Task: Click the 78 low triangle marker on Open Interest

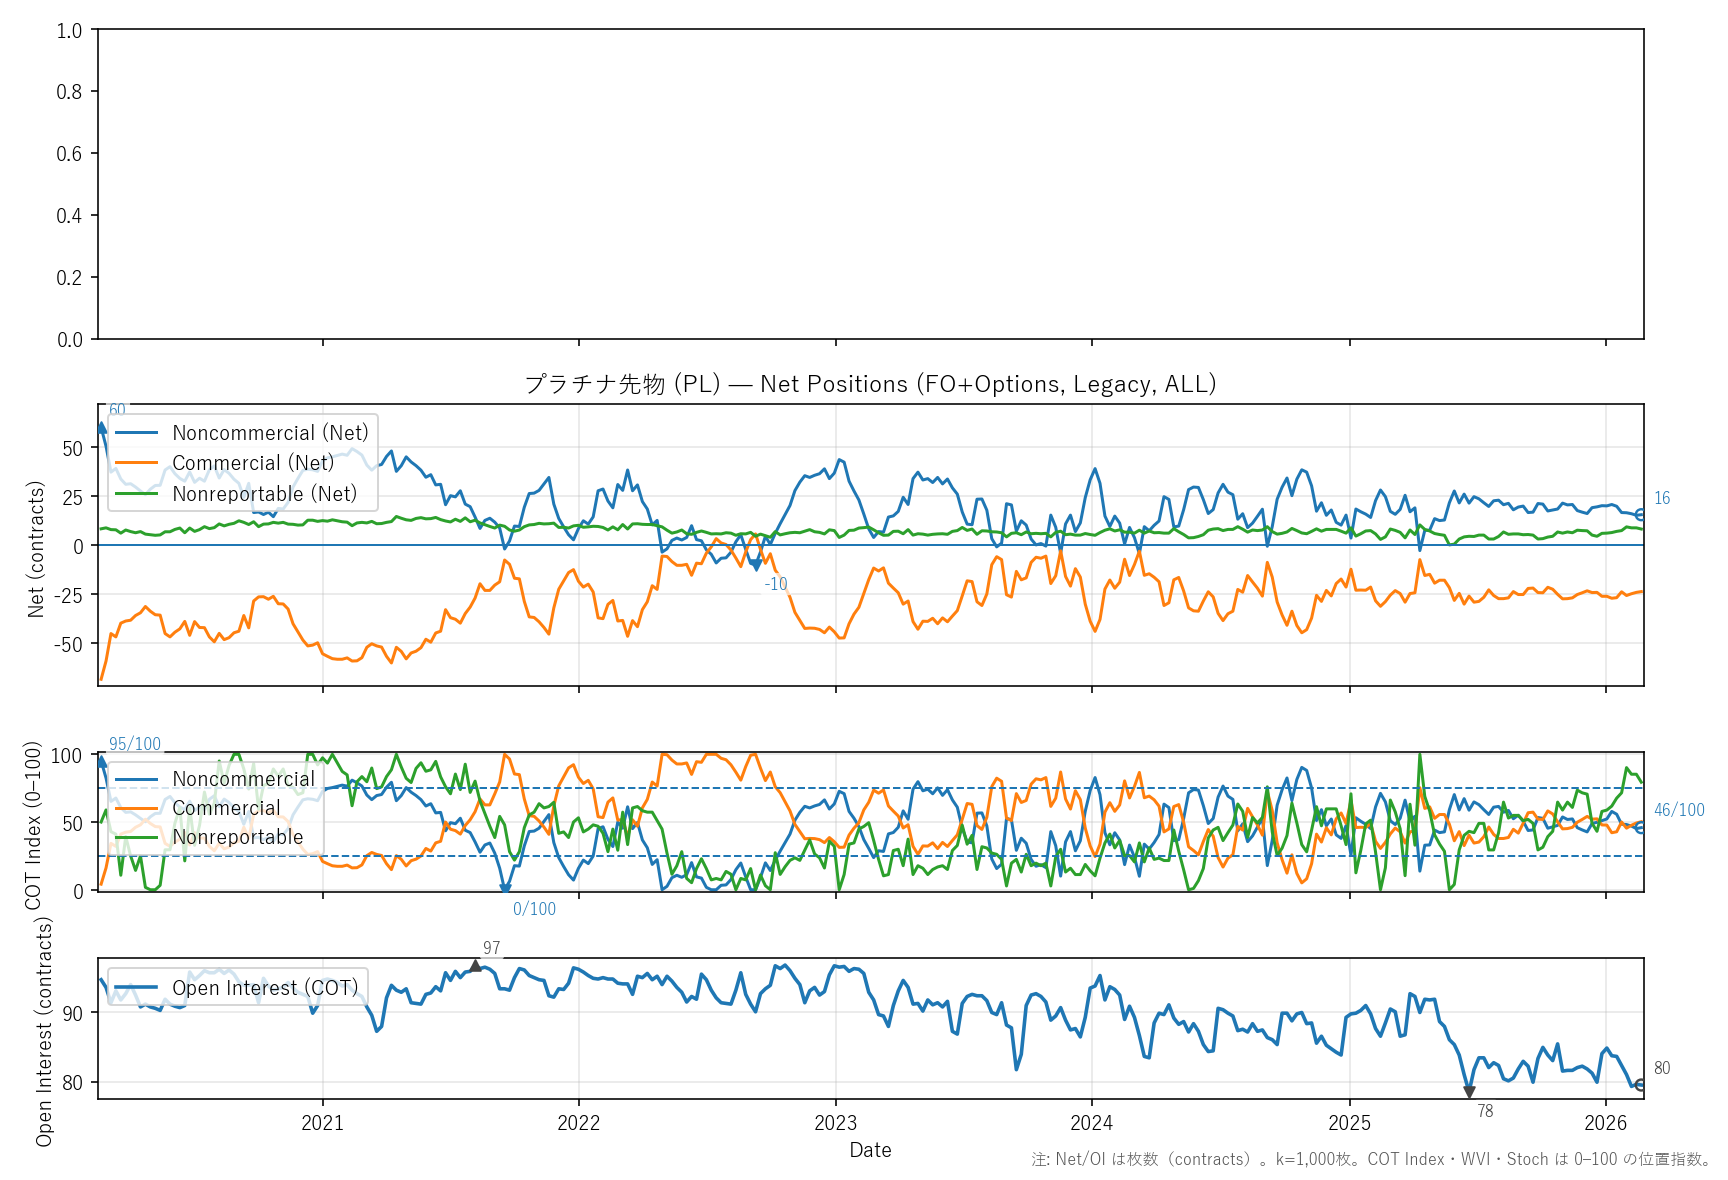Action: (1469, 1092)
